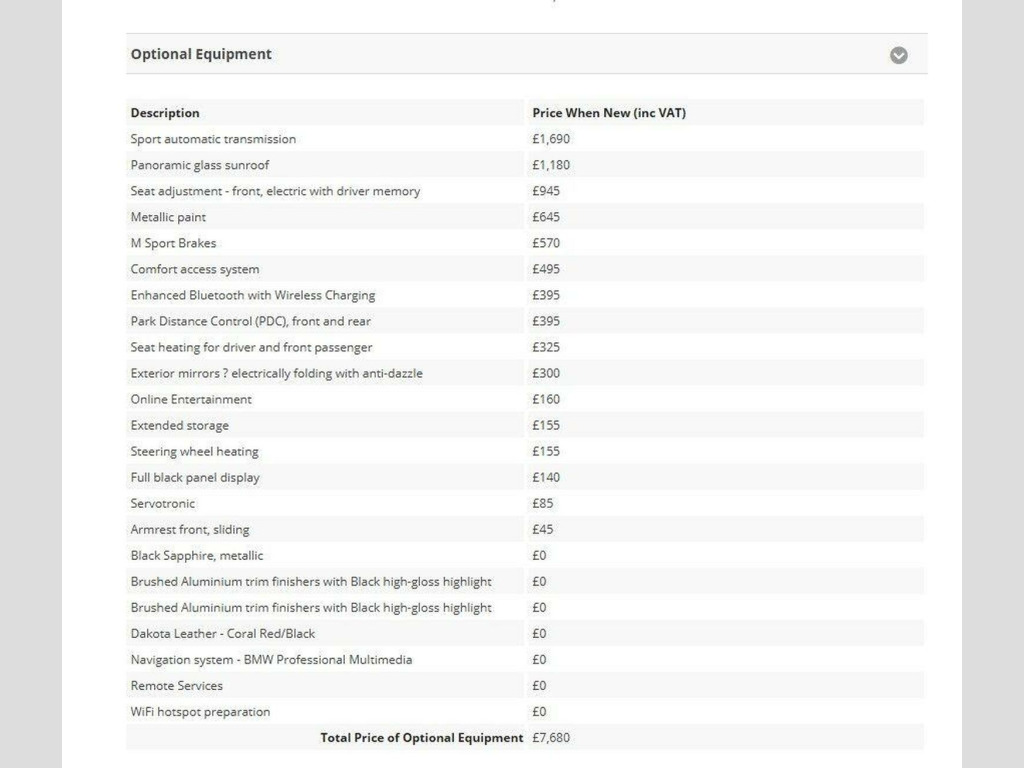The width and height of the screenshot is (1024, 768).
Task: Click the Optional Equipment panel title
Action: click(x=201, y=54)
